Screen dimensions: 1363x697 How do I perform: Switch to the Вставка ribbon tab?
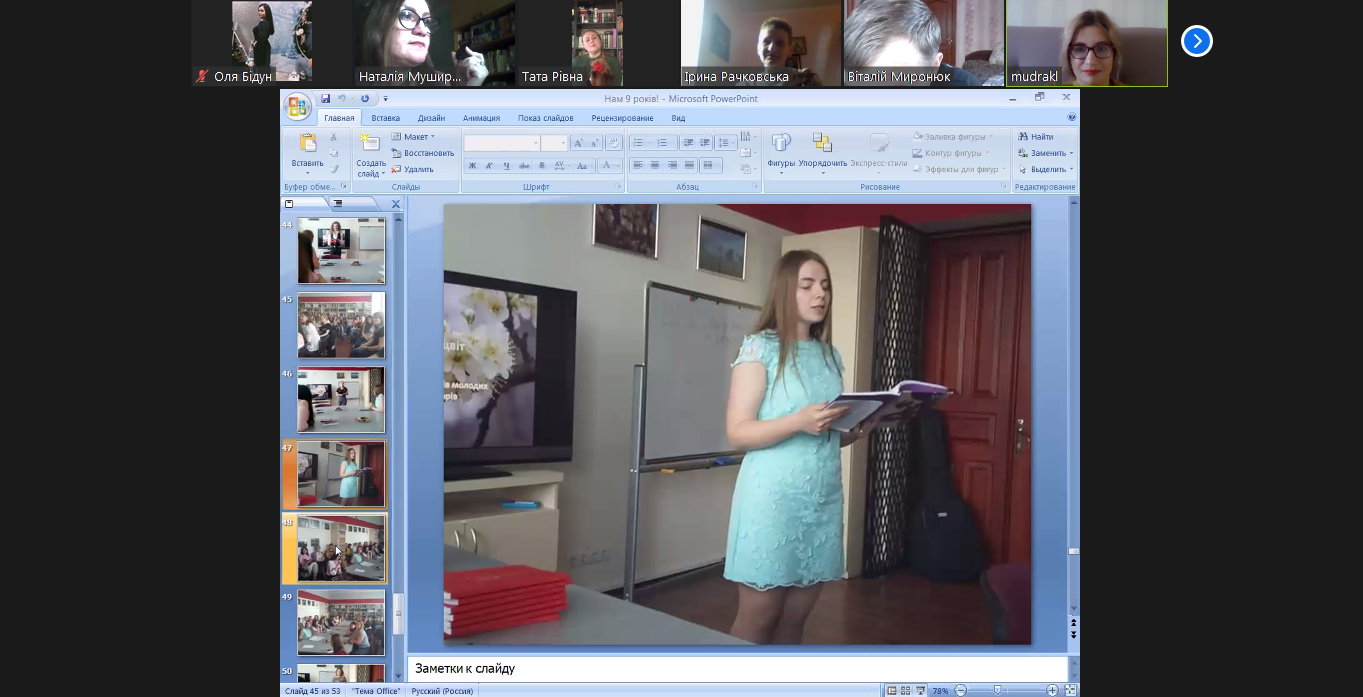point(385,118)
